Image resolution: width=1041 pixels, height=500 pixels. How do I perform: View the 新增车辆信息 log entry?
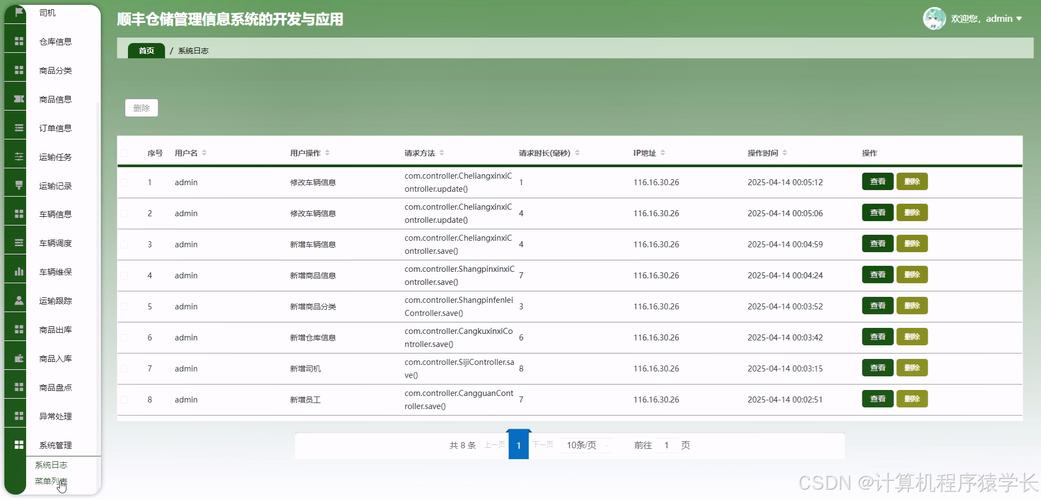coord(878,244)
